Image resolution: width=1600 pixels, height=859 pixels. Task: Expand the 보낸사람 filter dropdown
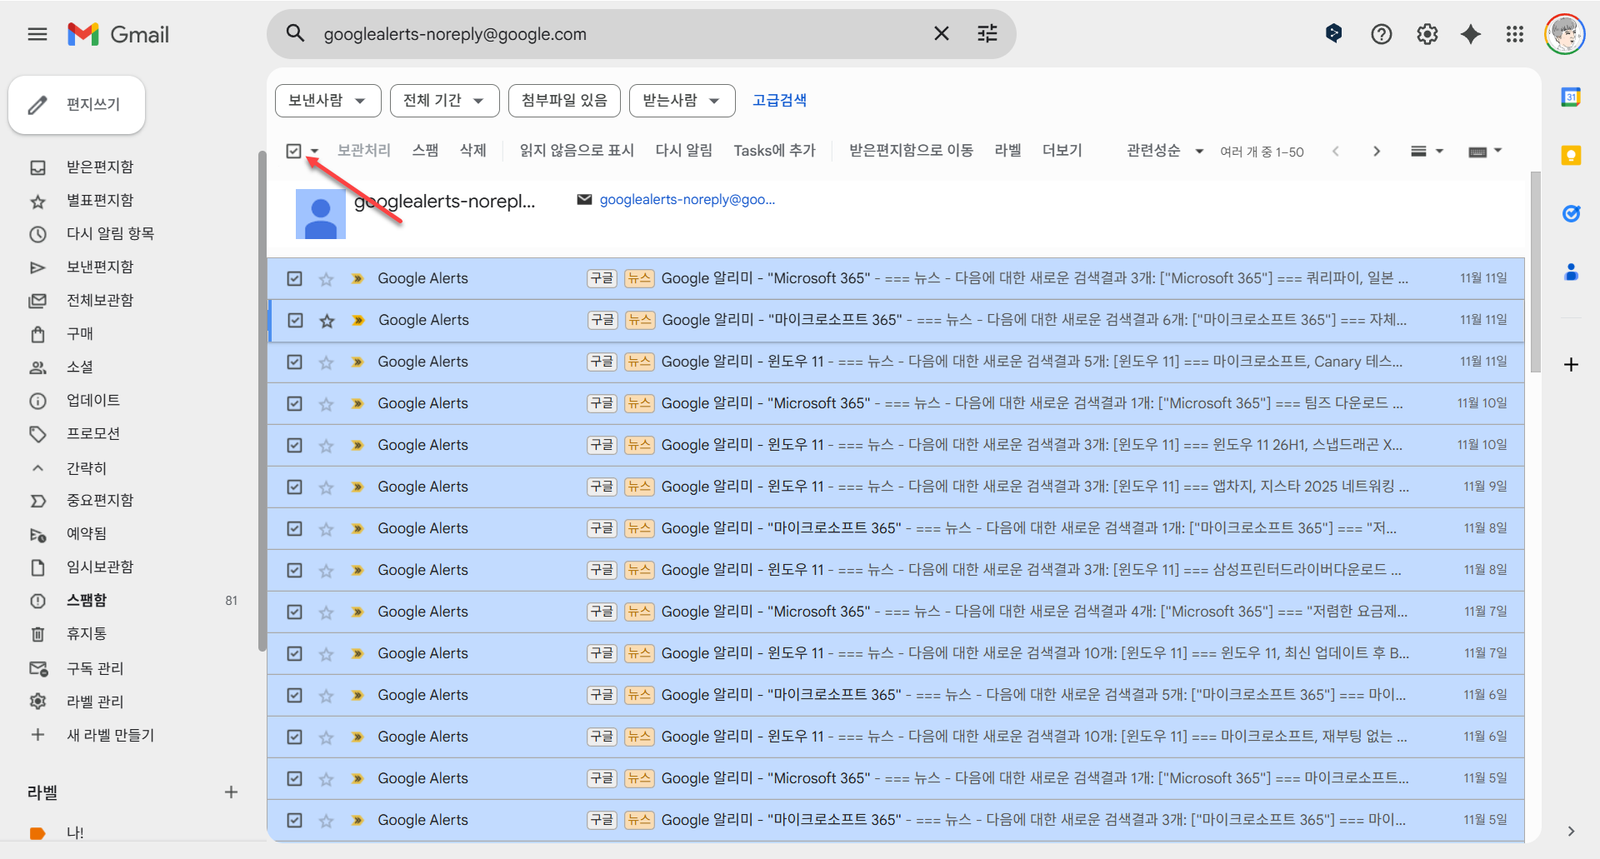pos(327,100)
